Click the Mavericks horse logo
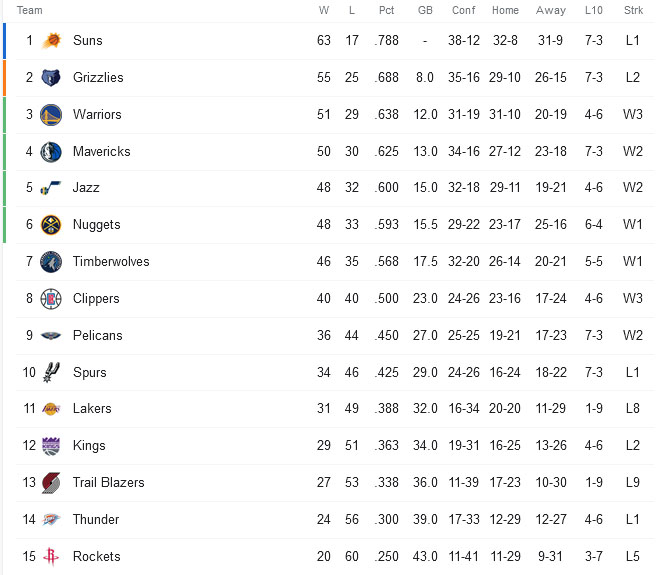 [51, 152]
